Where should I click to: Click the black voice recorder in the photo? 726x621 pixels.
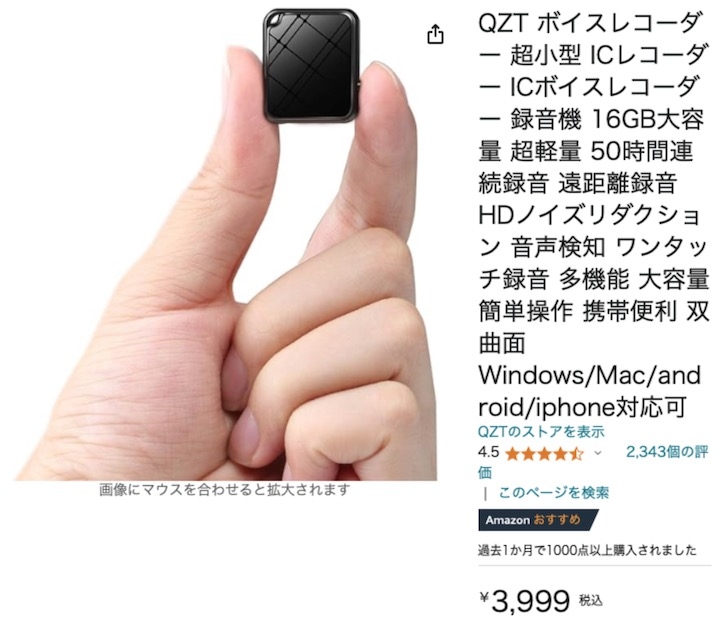point(311,66)
